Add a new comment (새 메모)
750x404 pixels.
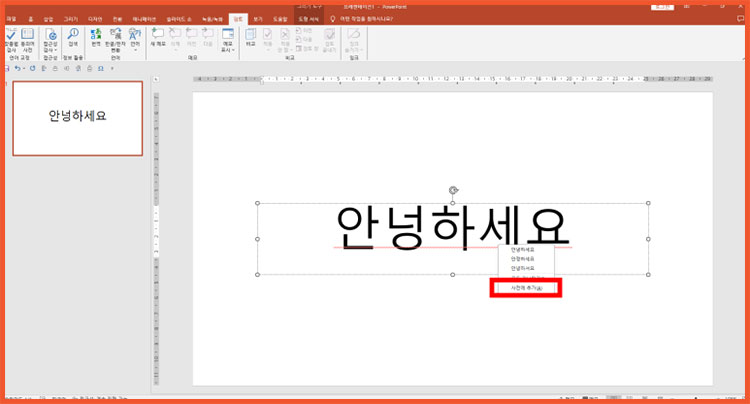(x=157, y=37)
